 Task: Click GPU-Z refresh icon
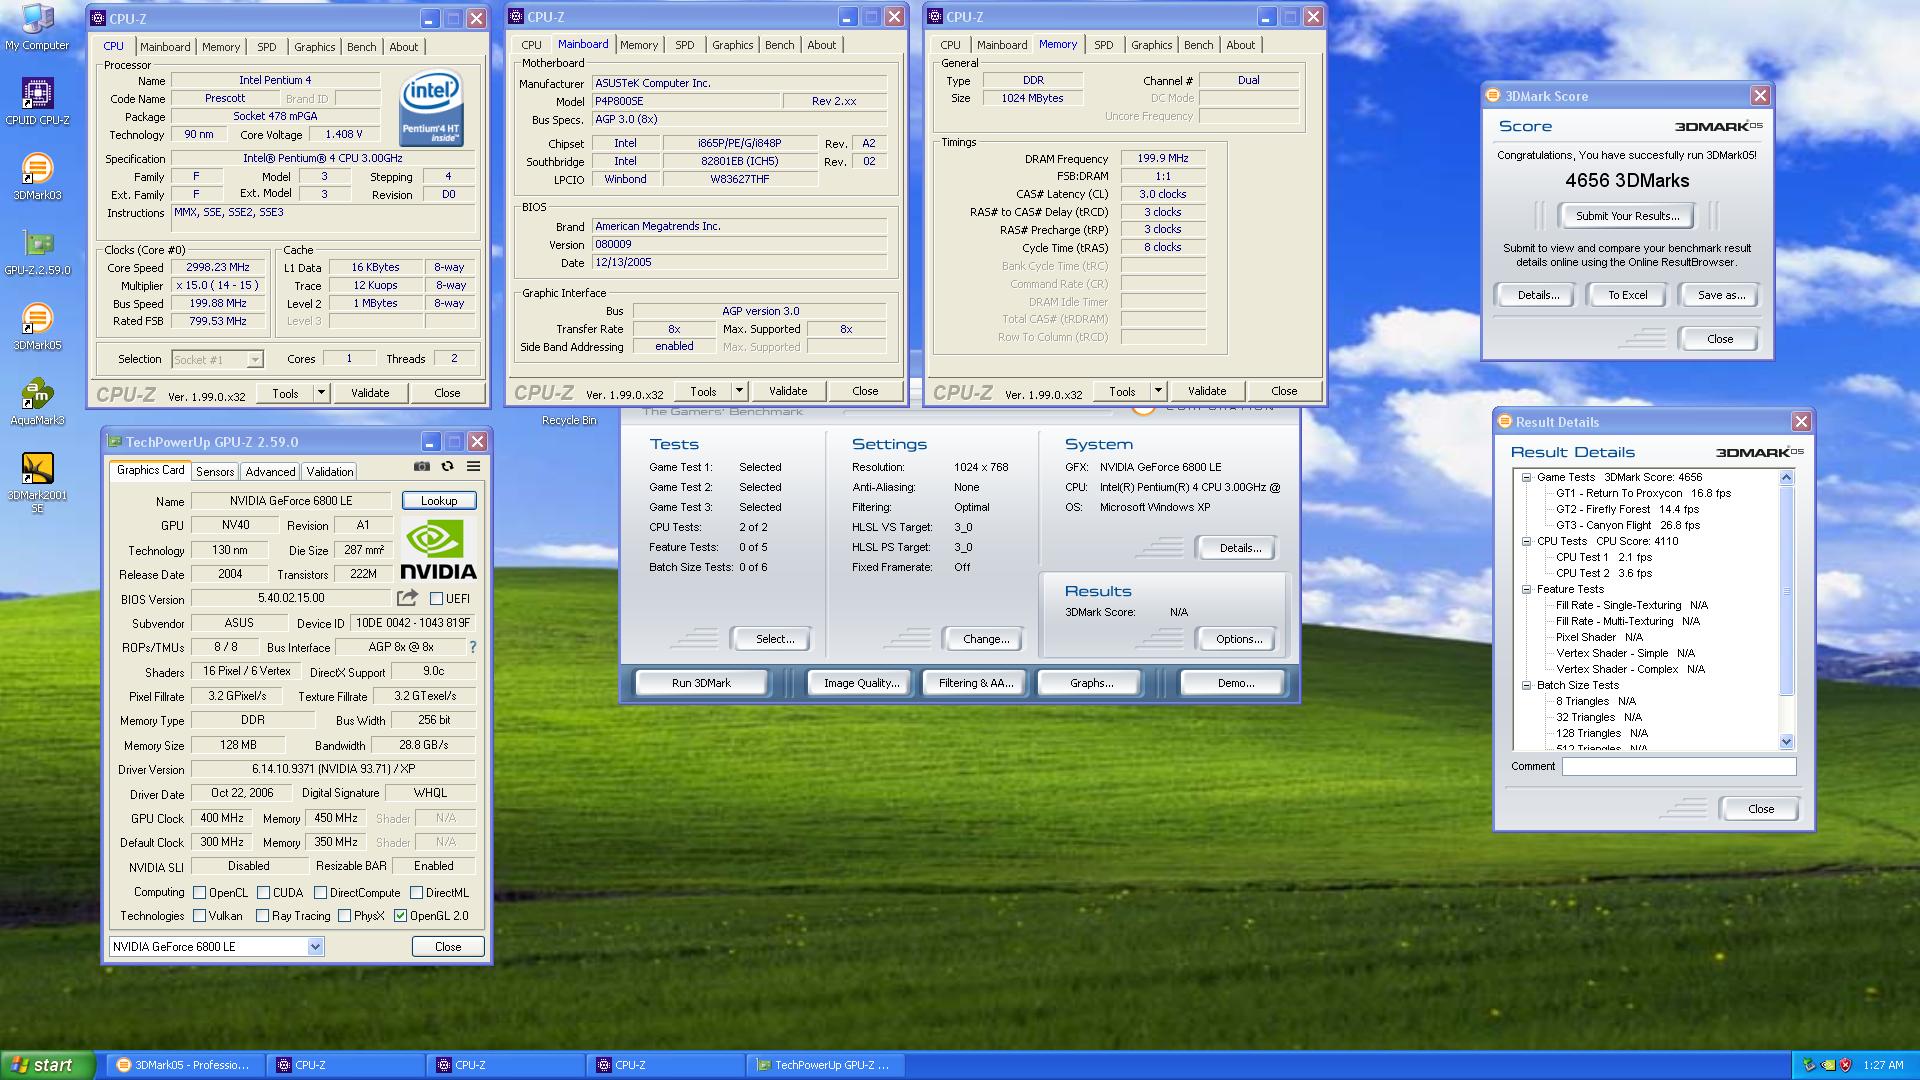click(x=448, y=466)
